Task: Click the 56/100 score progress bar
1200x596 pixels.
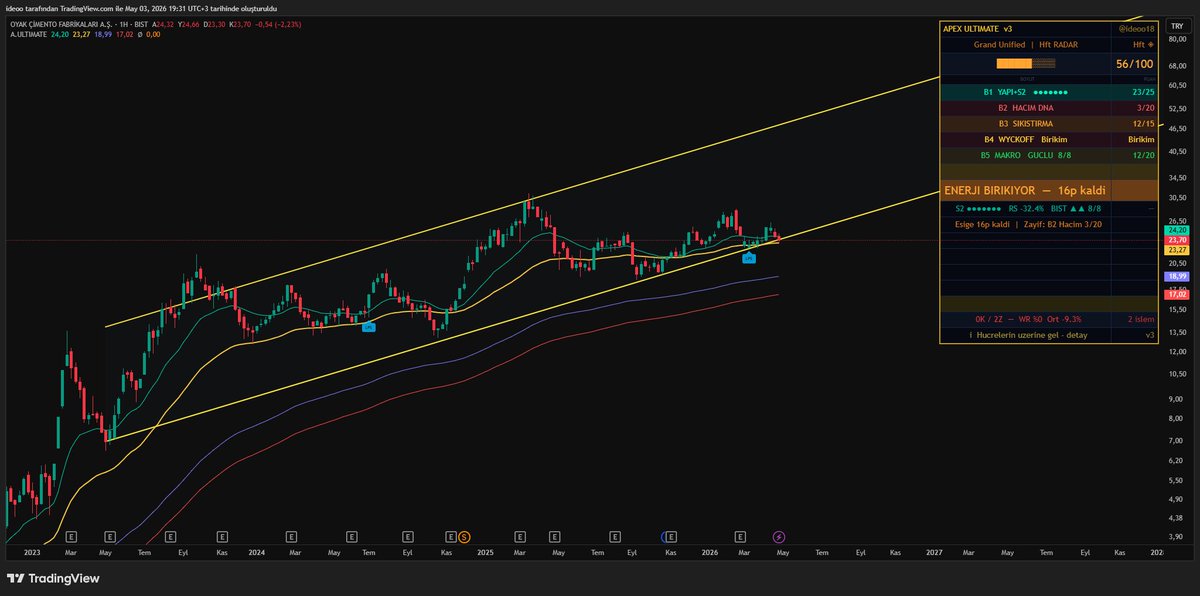Action: 1026,63
